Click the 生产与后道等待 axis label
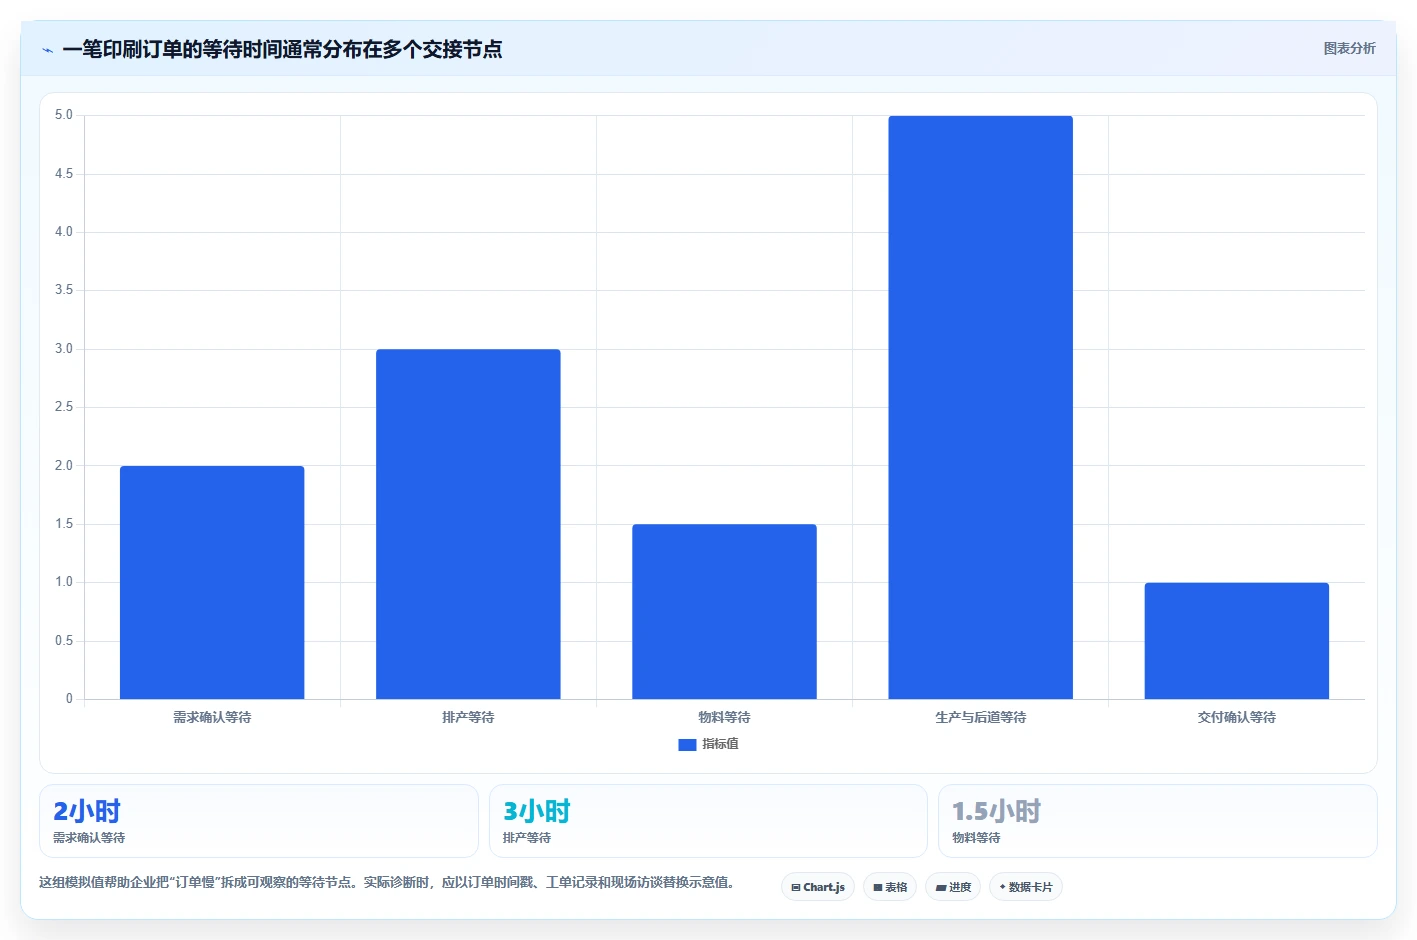 pyautogui.click(x=980, y=717)
